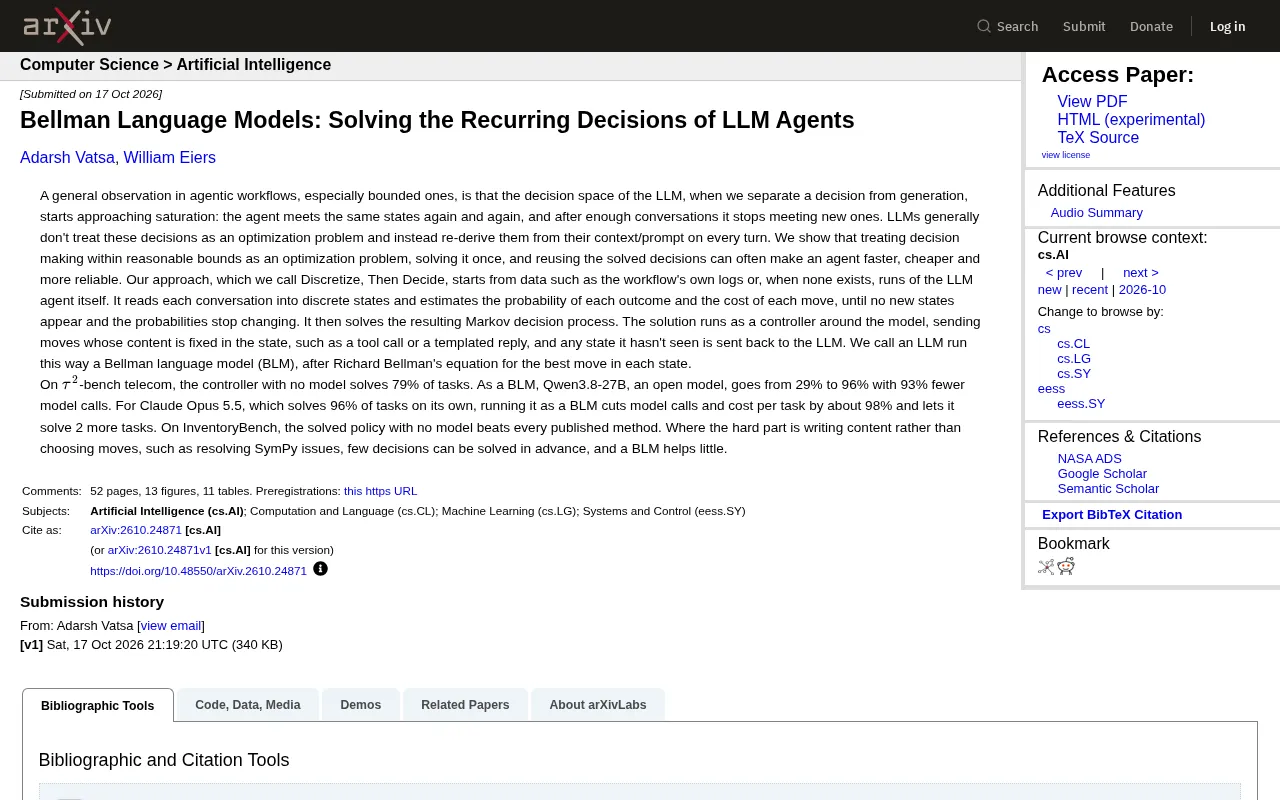This screenshot has height=800, width=1280.
Task: Go to previous paper link
Action: coord(1064,273)
